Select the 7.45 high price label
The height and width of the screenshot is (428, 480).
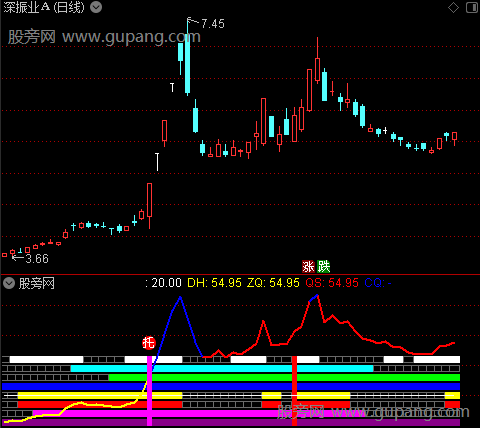(213, 24)
